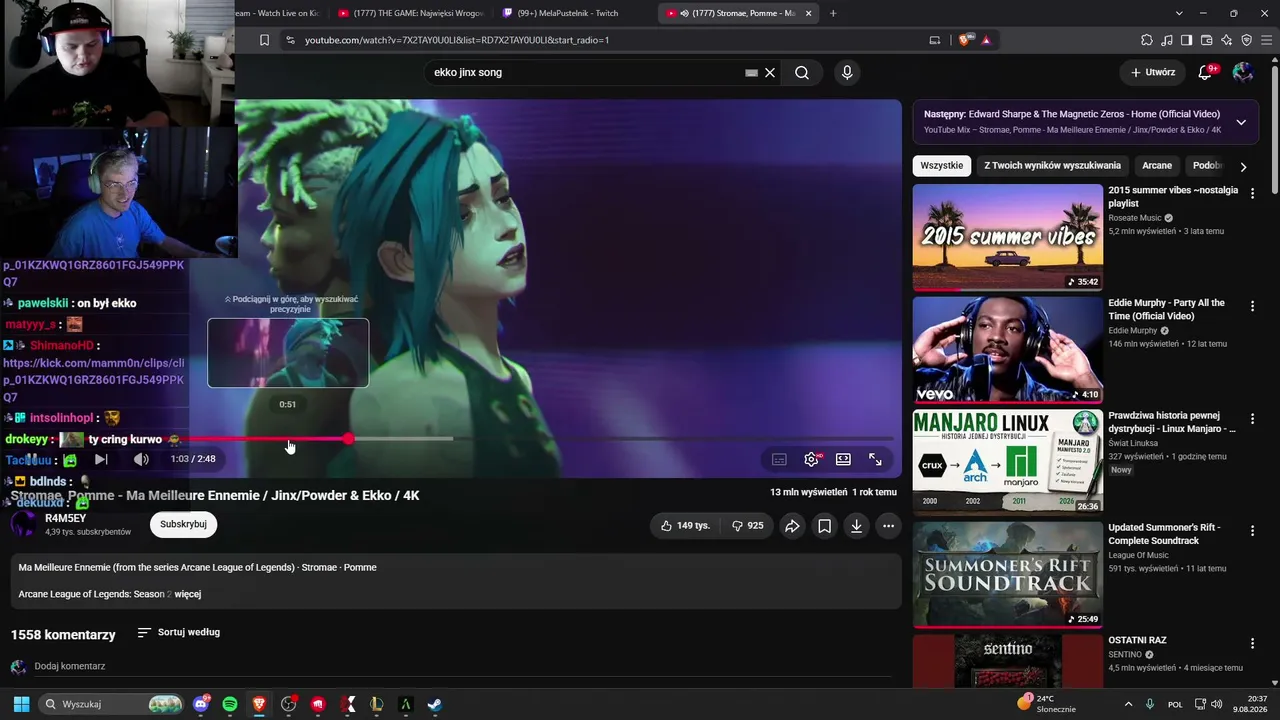The height and width of the screenshot is (720, 1280).
Task: Select the Arcane filter chip
Action: pos(1157,166)
